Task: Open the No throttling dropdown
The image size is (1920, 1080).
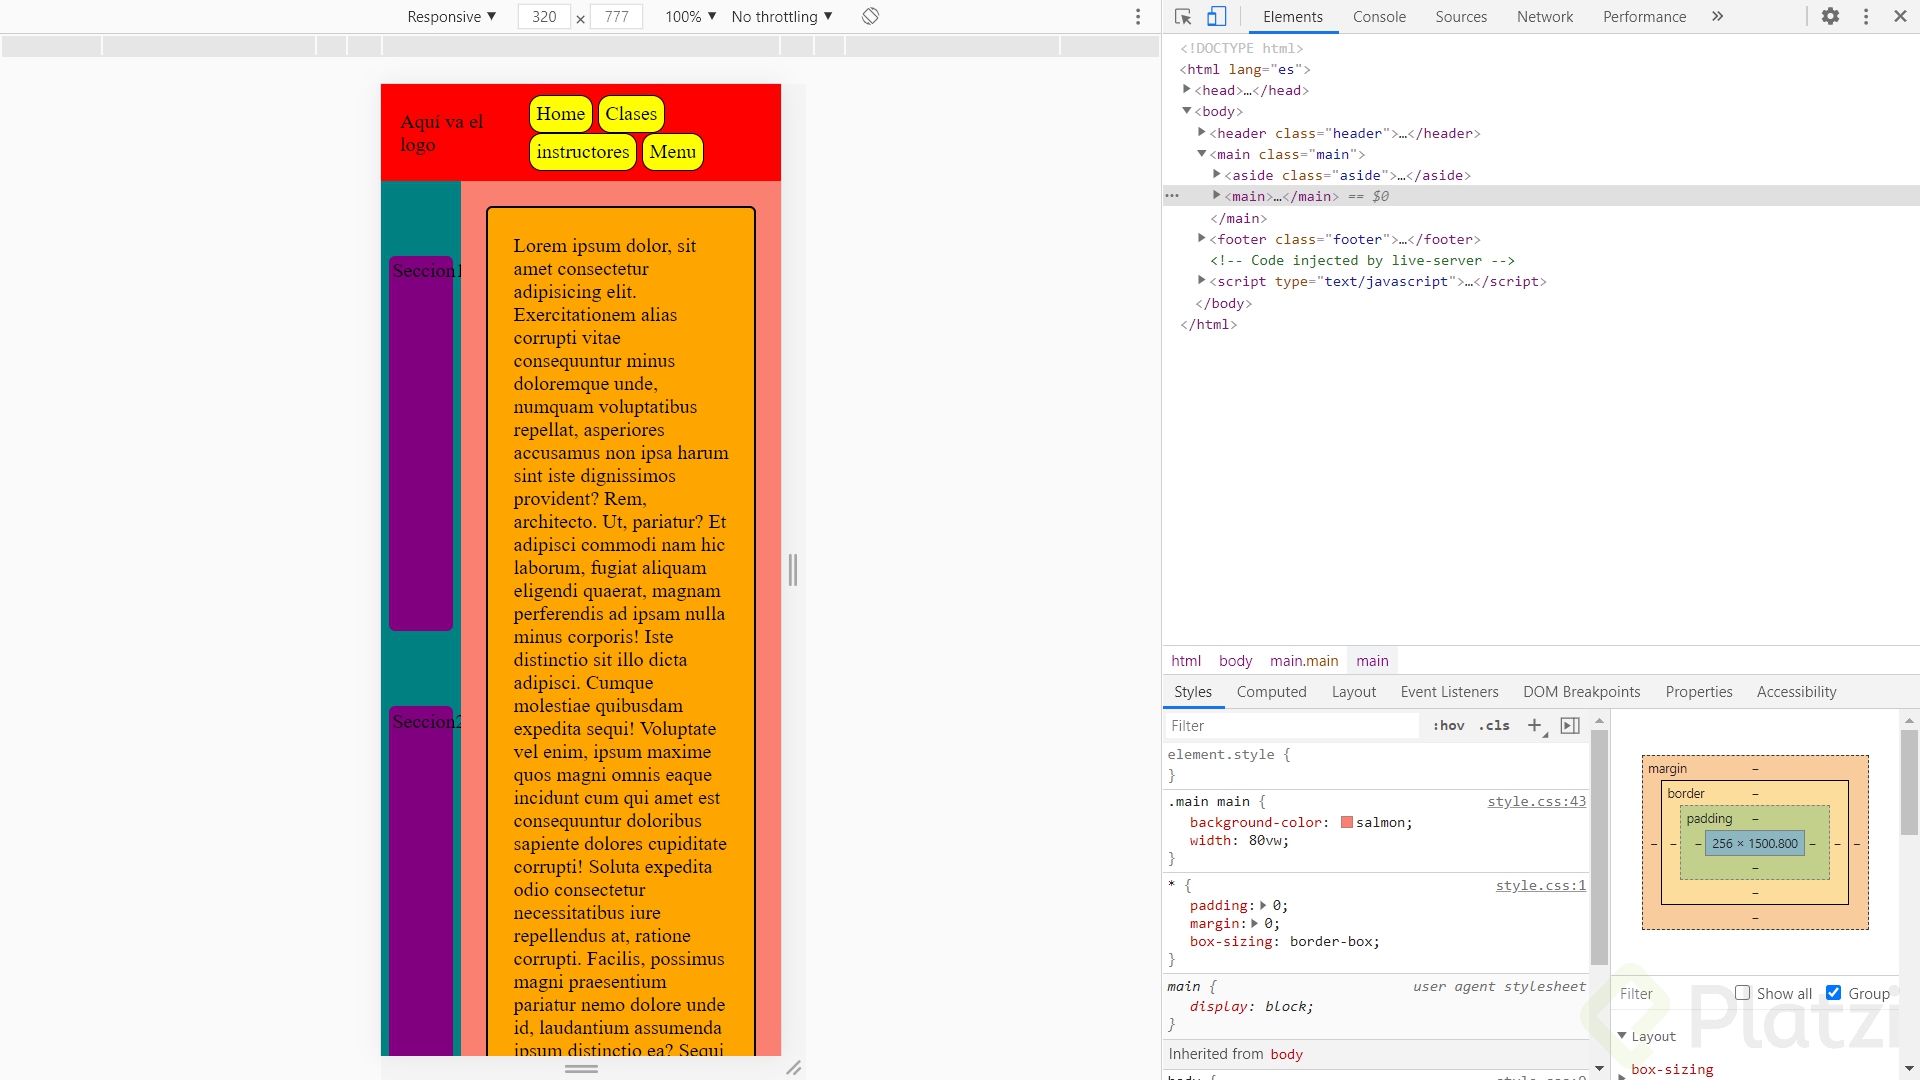Action: pos(780,16)
